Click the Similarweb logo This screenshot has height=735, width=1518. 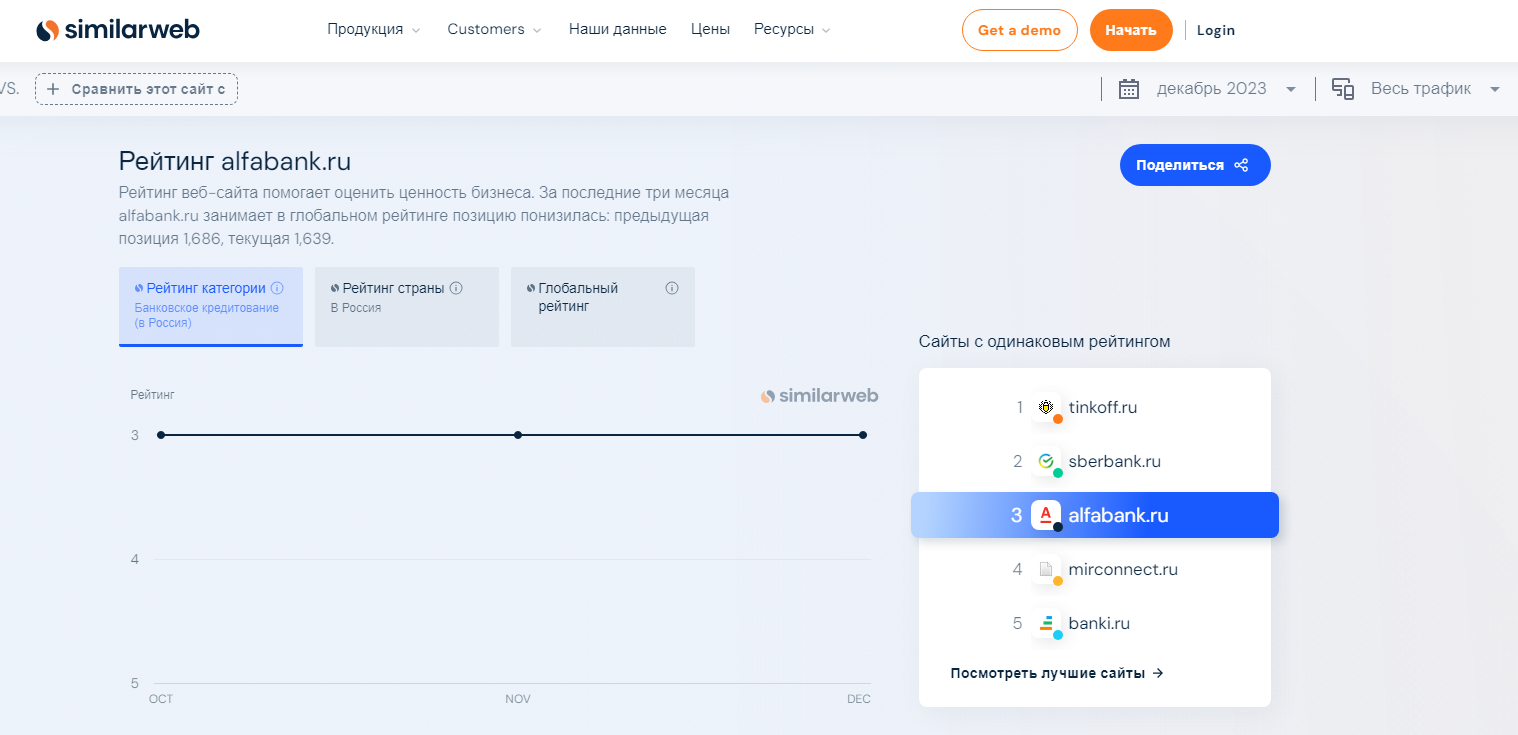[x=118, y=30]
